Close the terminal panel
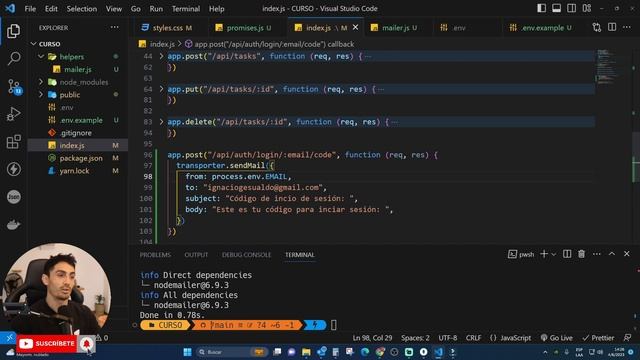640x360 pixels. point(627,254)
